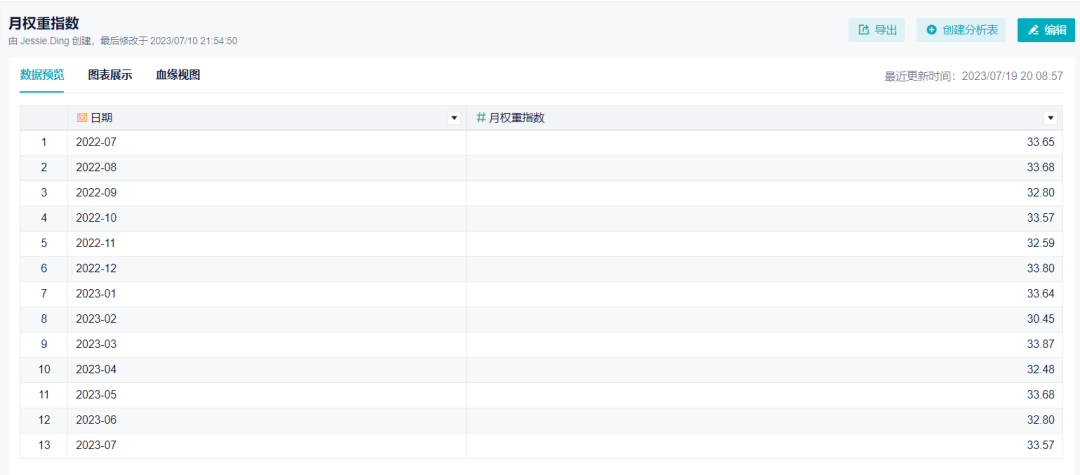This screenshot has width=1080, height=475.
Task: Select the value 32.48
Action: [x=1040, y=370]
